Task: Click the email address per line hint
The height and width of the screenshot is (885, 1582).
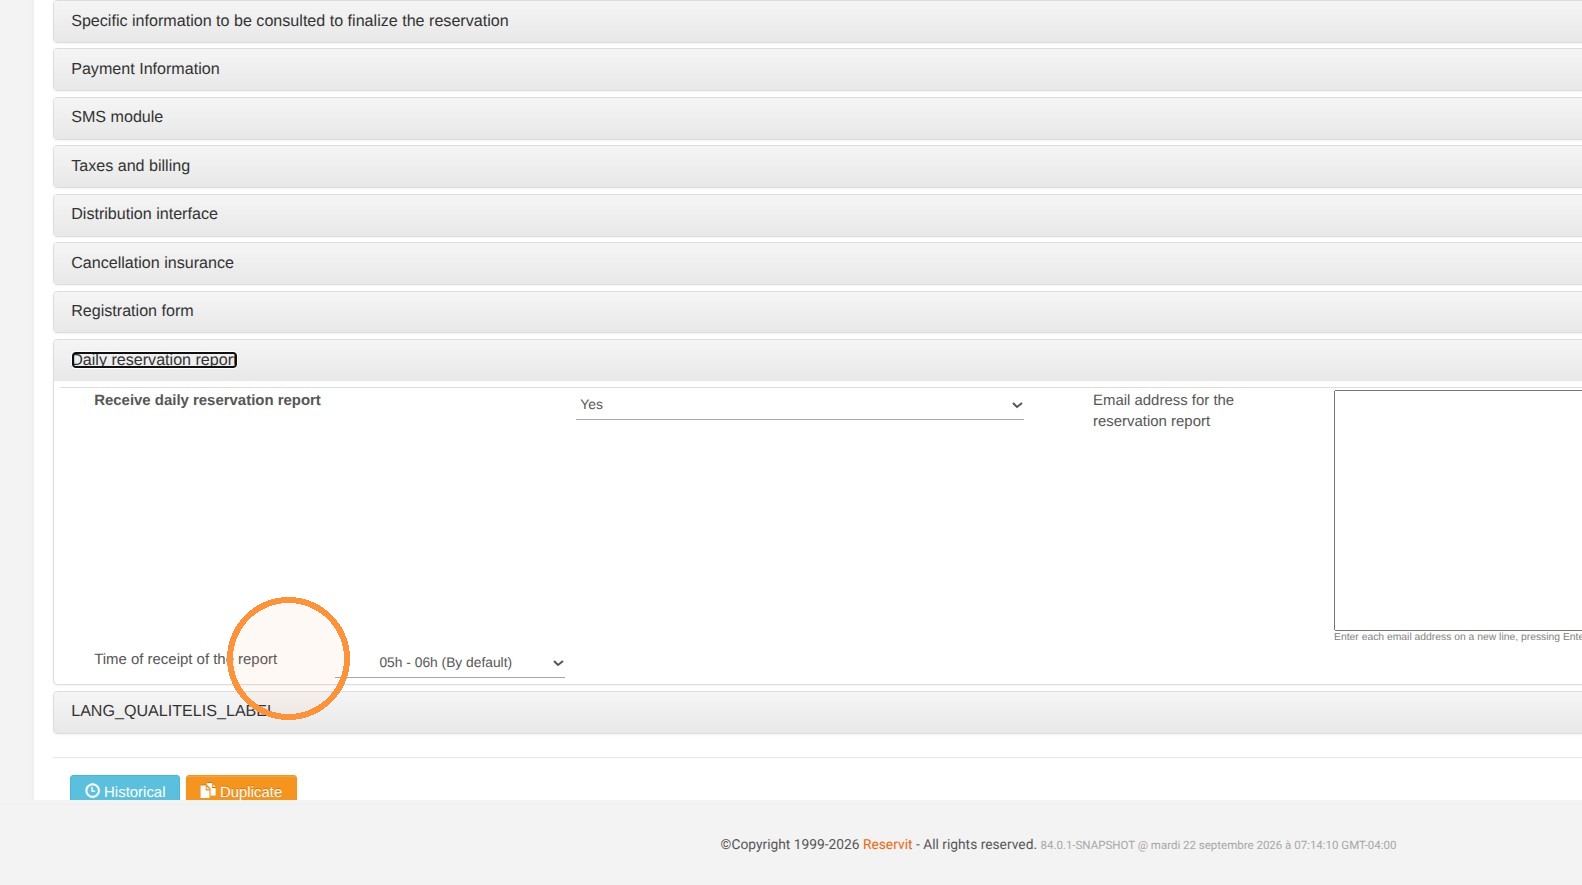Action: [1458, 637]
